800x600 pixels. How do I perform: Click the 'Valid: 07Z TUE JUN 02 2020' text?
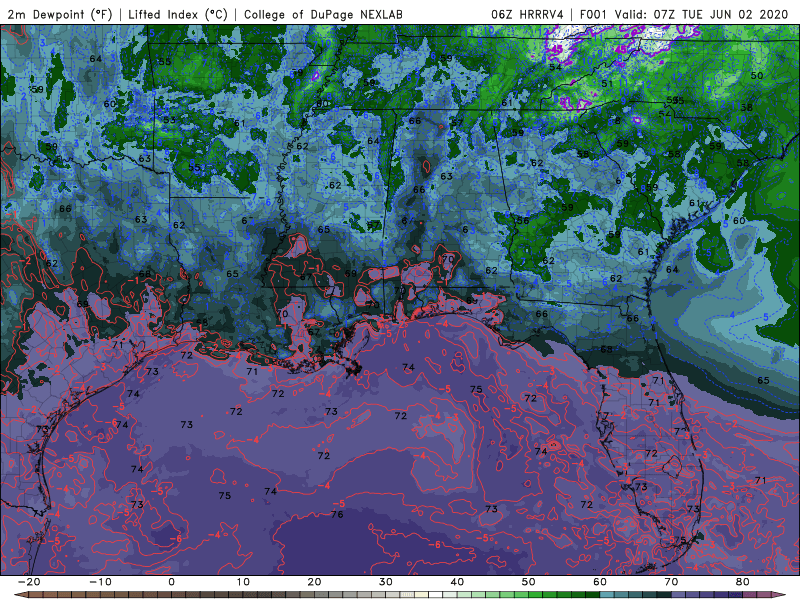coord(702,14)
